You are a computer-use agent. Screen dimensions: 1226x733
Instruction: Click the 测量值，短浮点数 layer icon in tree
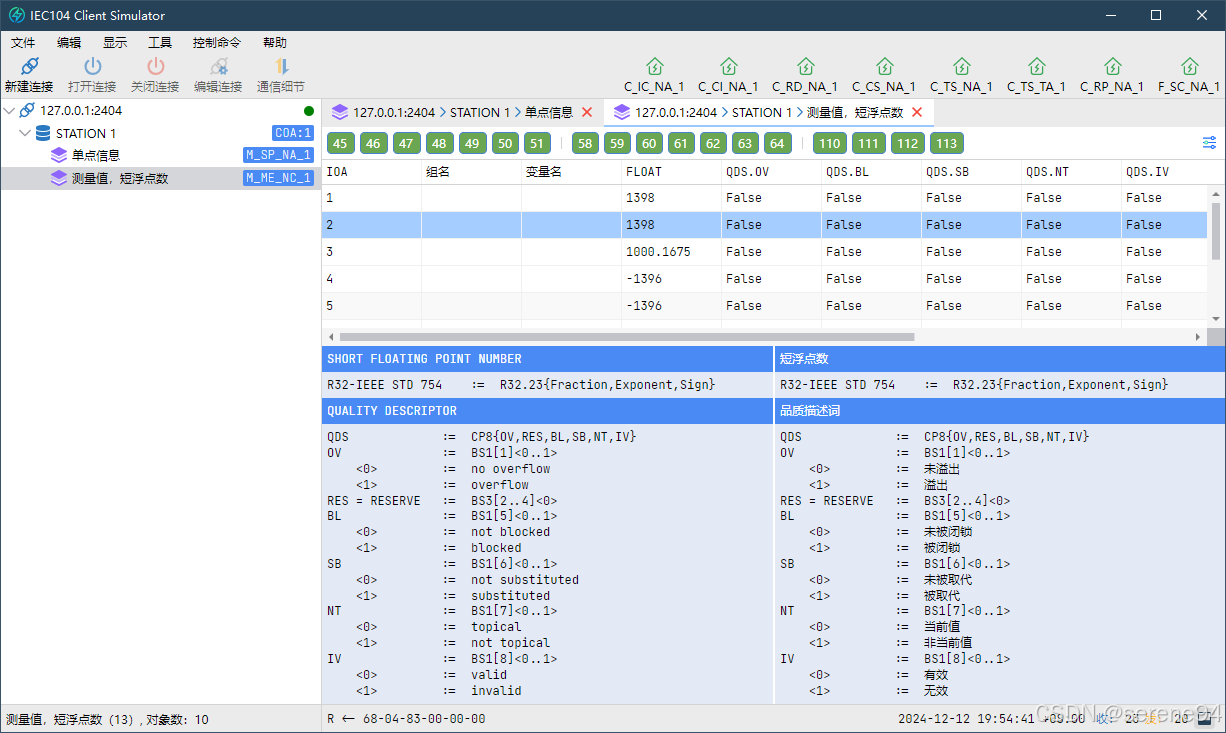pyautogui.click(x=59, y=178)
